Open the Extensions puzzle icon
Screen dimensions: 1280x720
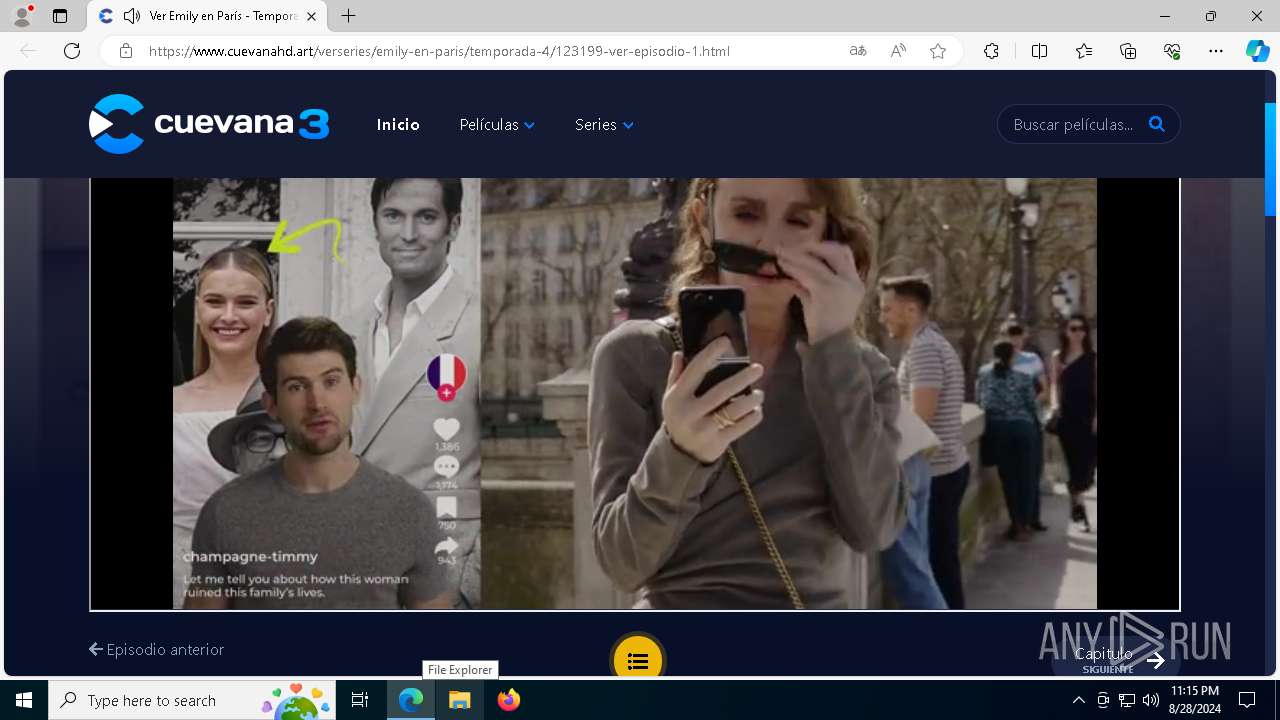[x=991, y=51]
